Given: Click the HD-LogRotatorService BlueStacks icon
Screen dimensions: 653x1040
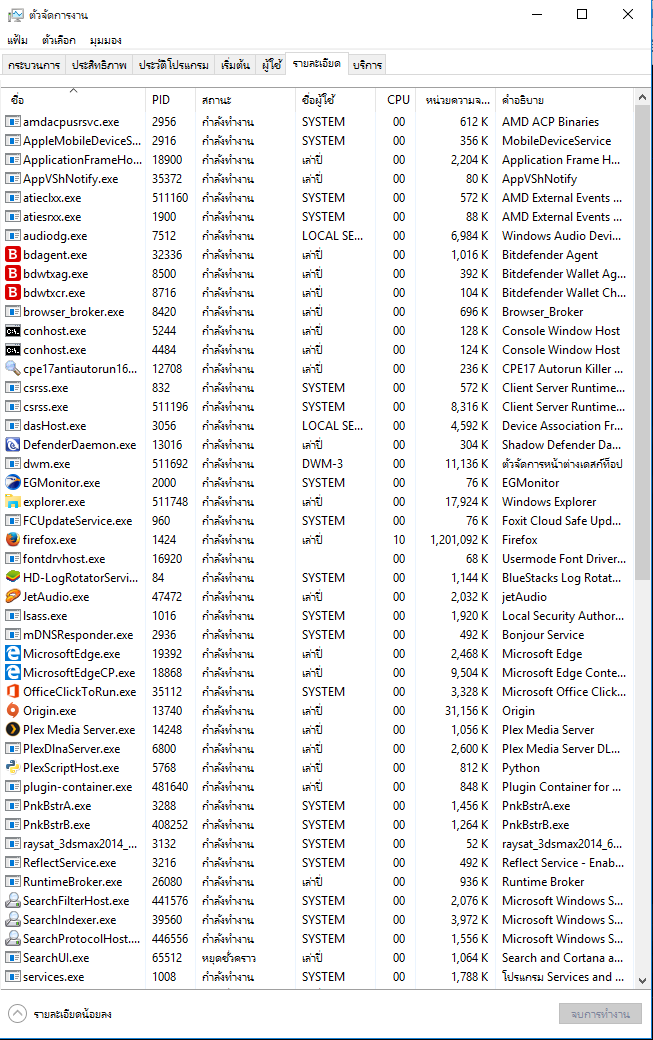Looking at the screenshot, I should pyautogui.click(x=13, y=578).
